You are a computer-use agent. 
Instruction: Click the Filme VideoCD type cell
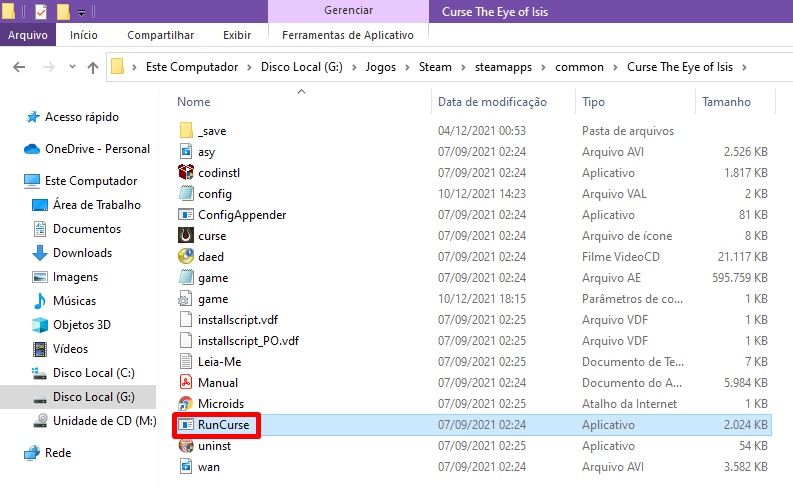[x=621, y=256]
